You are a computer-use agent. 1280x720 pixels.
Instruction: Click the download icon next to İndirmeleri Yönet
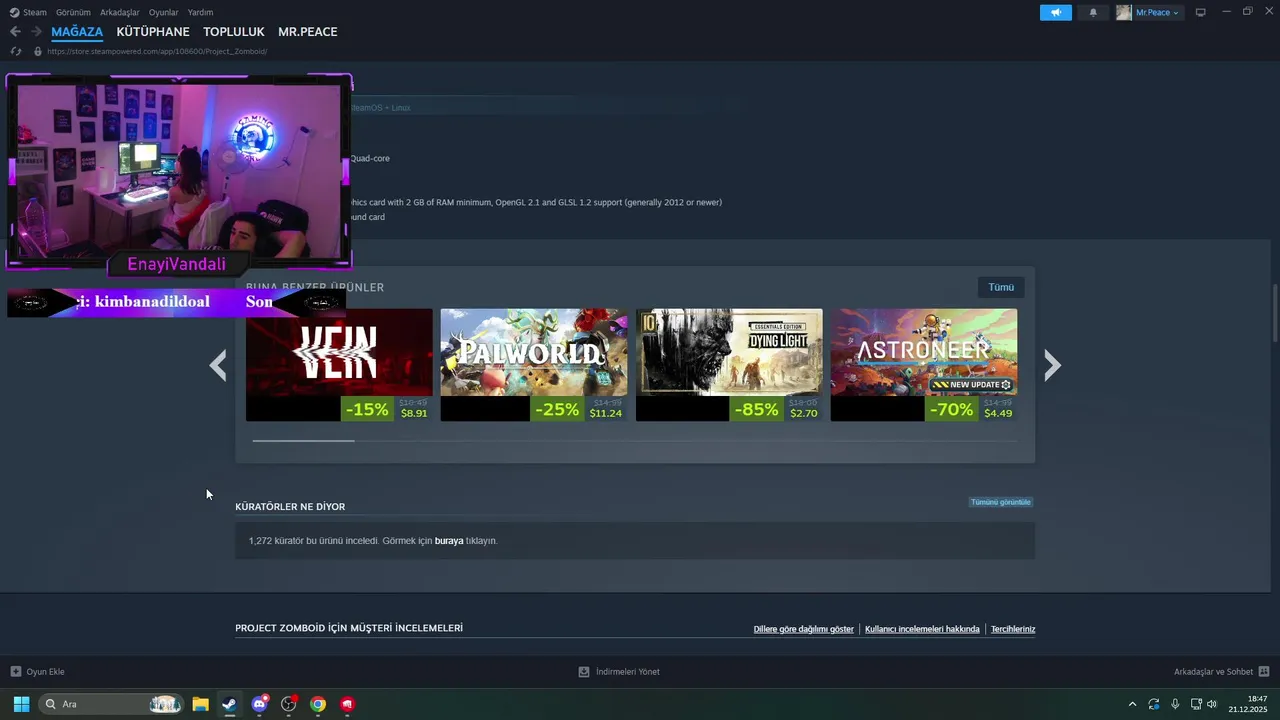click(584, 671)
